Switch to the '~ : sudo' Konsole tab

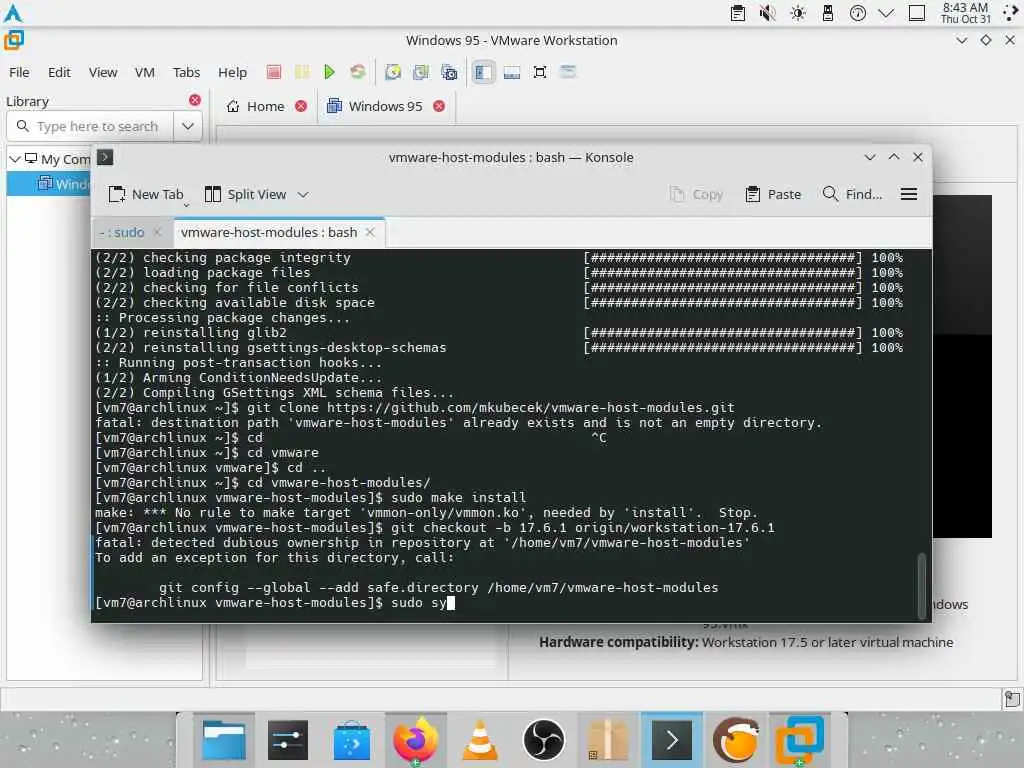122,232
